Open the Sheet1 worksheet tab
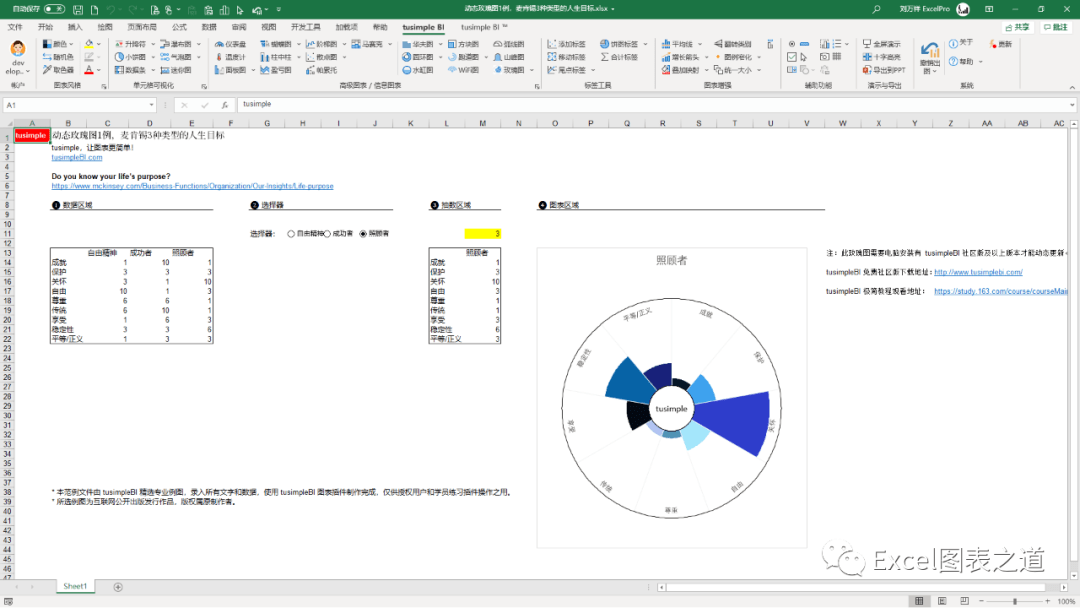Screen dimensions: 1080x608 [x=75, y=587]
